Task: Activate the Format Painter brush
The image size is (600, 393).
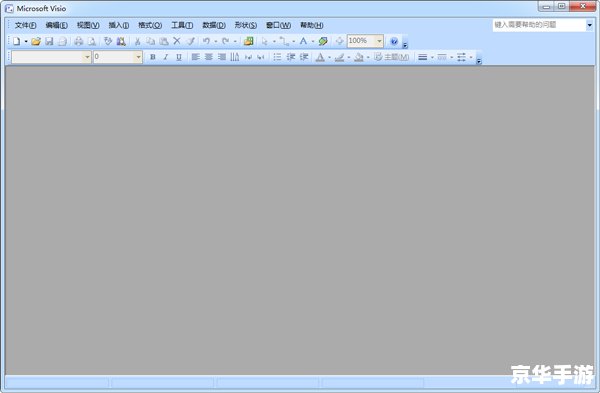Action: pyautogui.click(x=190, y=41)
